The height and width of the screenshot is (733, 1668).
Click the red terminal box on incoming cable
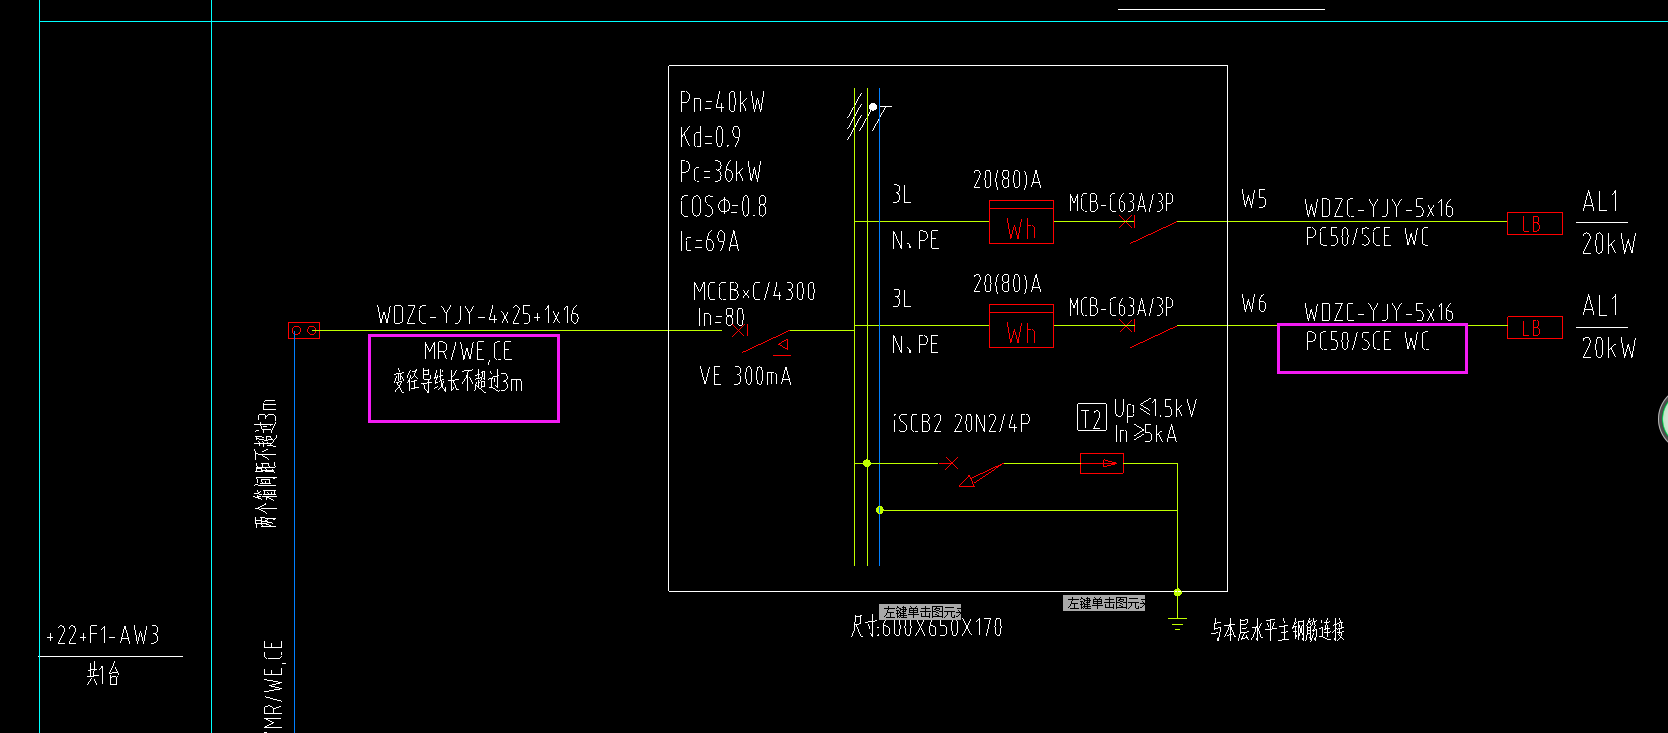[x=304, y=330]
